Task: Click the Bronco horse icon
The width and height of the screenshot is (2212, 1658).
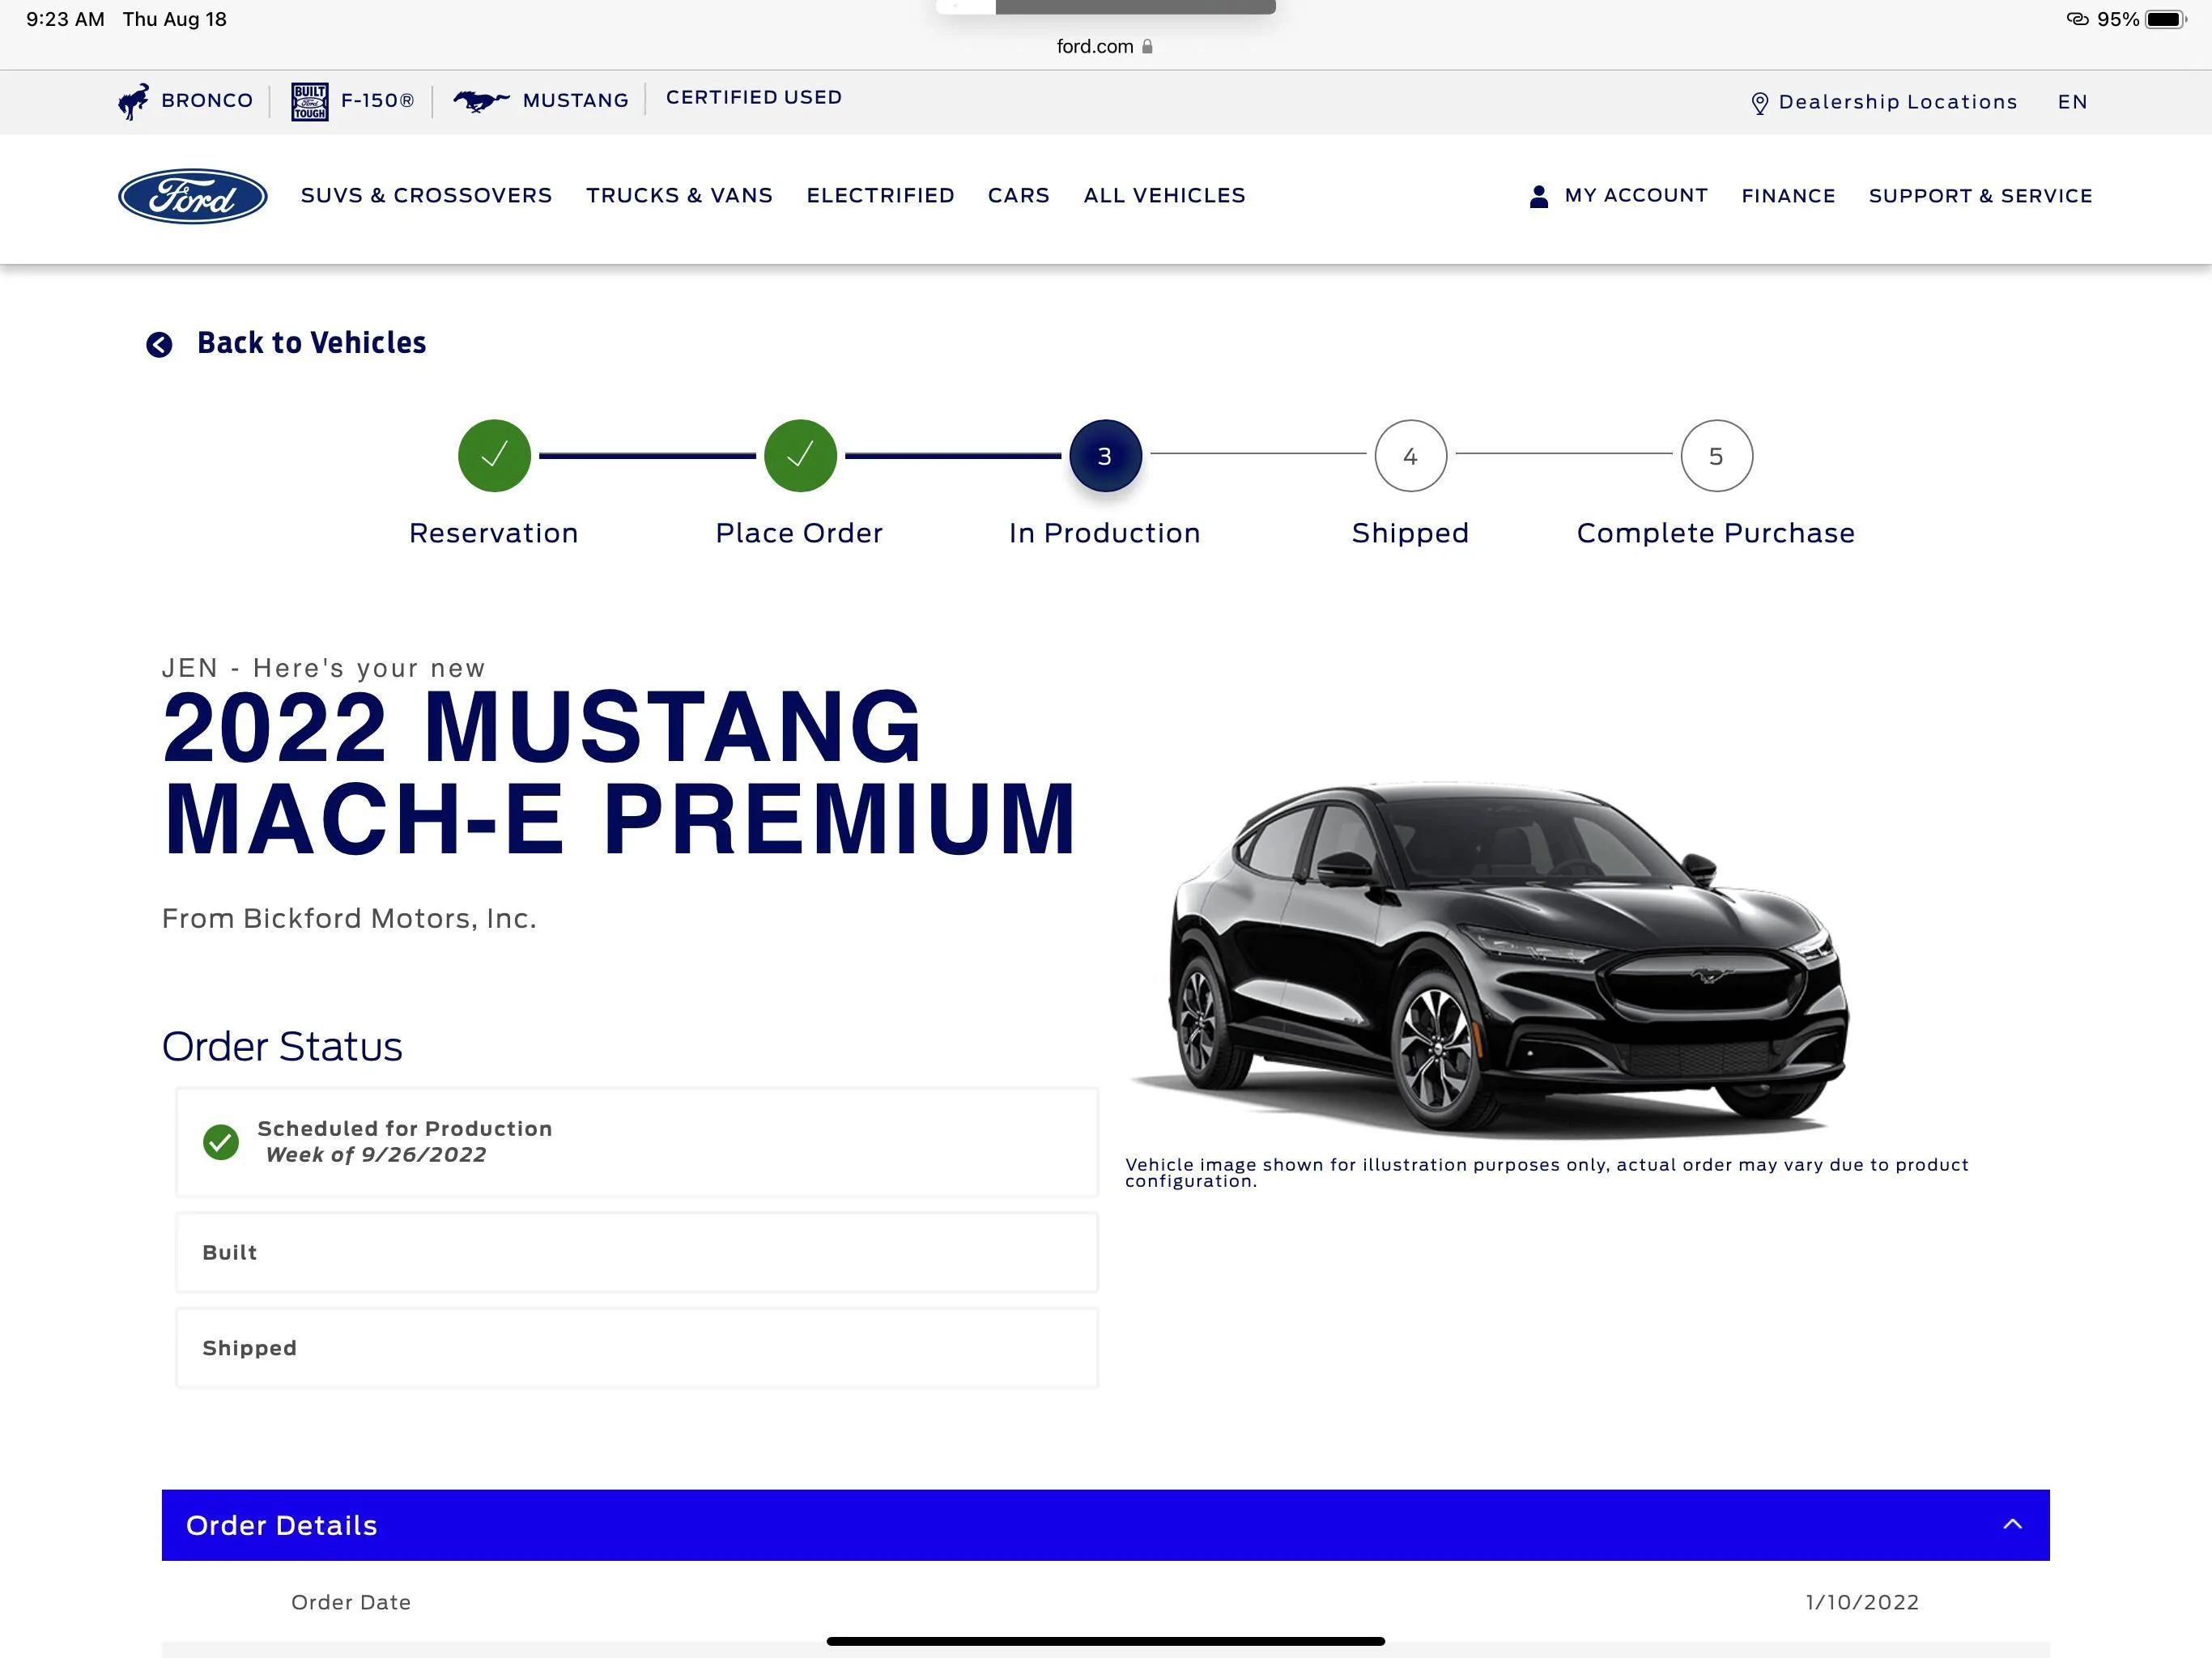Action: pyautogui.click(x=133, y=101)
